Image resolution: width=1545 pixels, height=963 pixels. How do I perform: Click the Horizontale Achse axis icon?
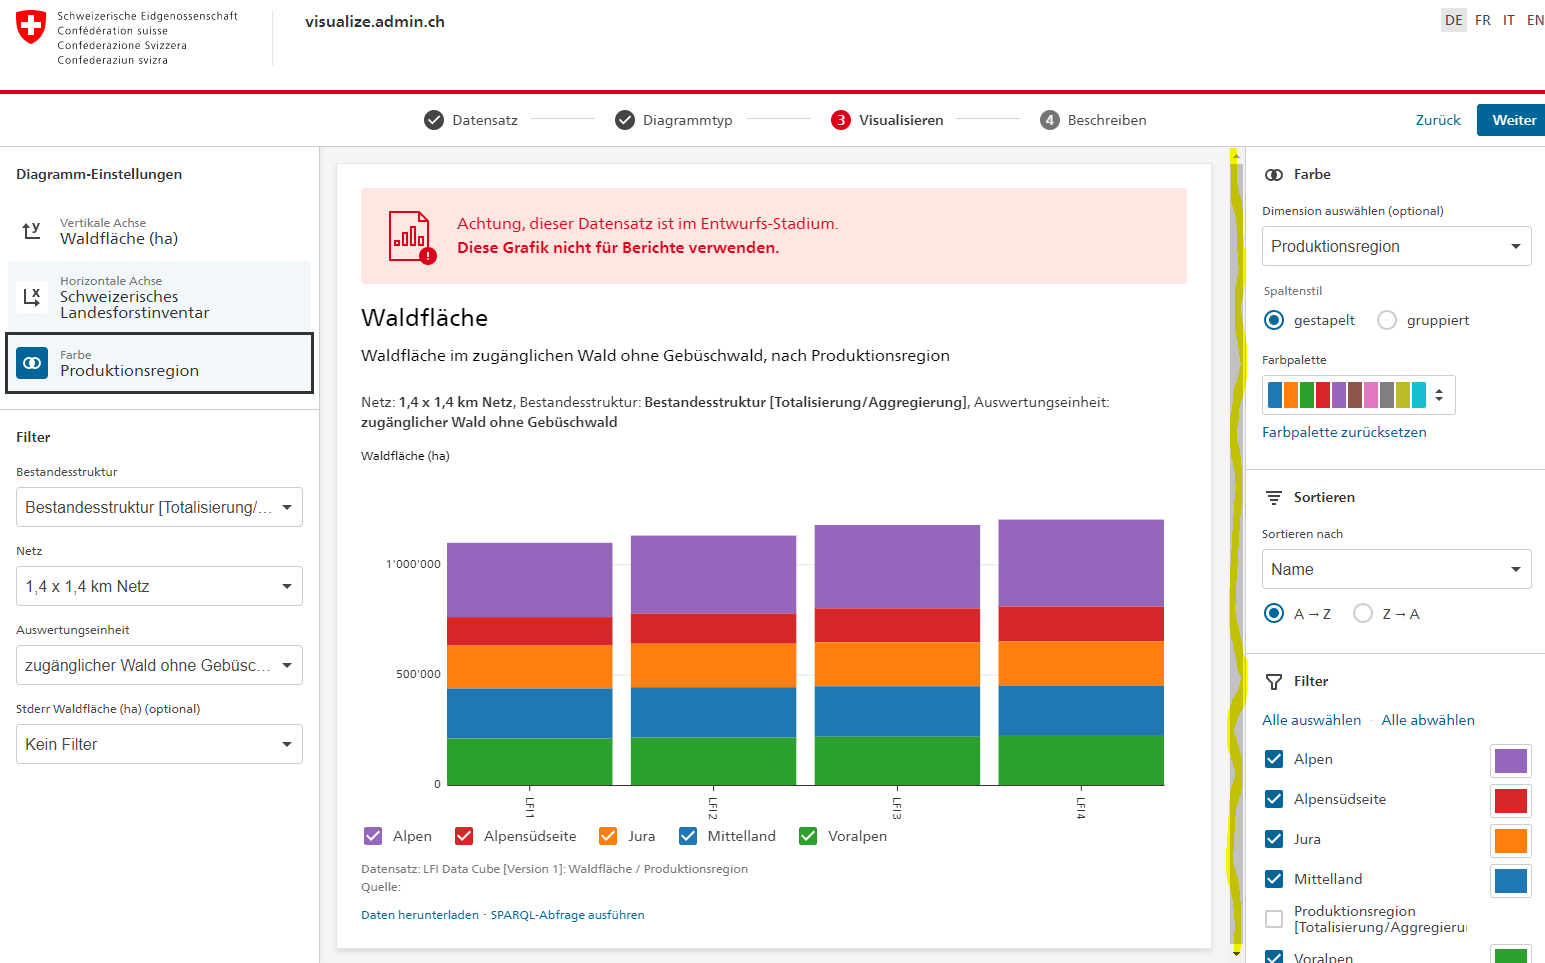point(32,297)
